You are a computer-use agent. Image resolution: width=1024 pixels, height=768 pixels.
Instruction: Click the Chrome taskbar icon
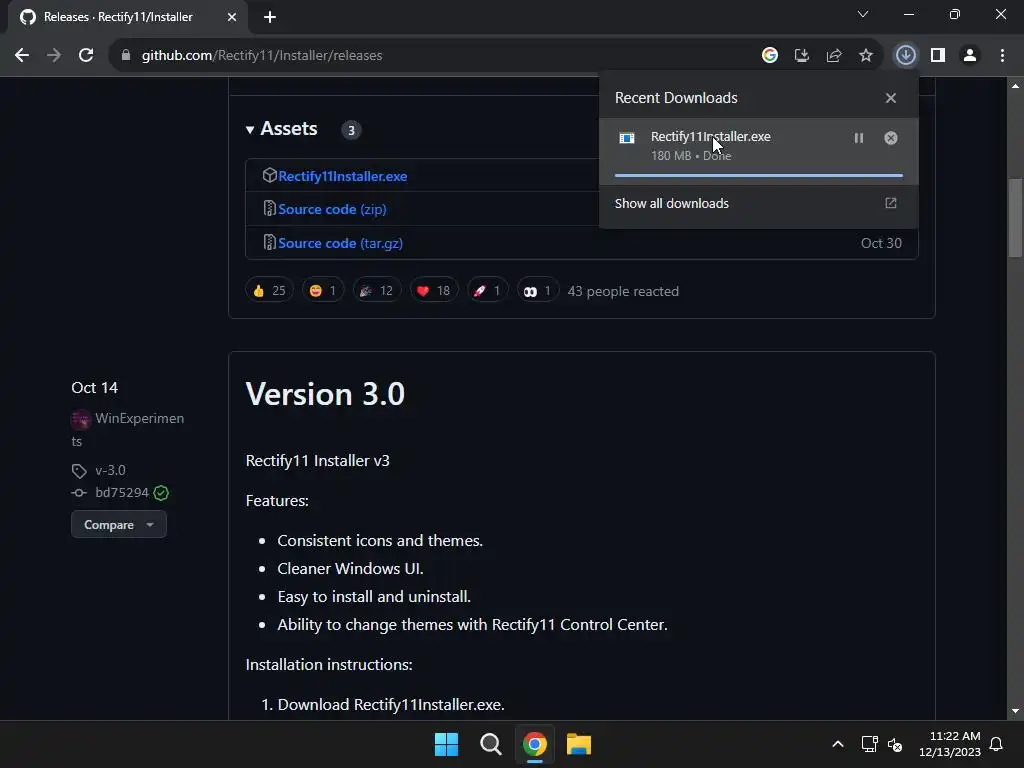point(535,744)
